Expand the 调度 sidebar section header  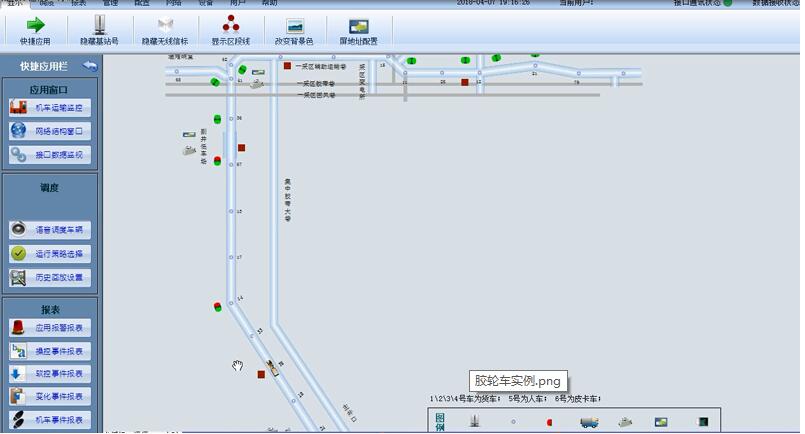(x=50, y=187)
